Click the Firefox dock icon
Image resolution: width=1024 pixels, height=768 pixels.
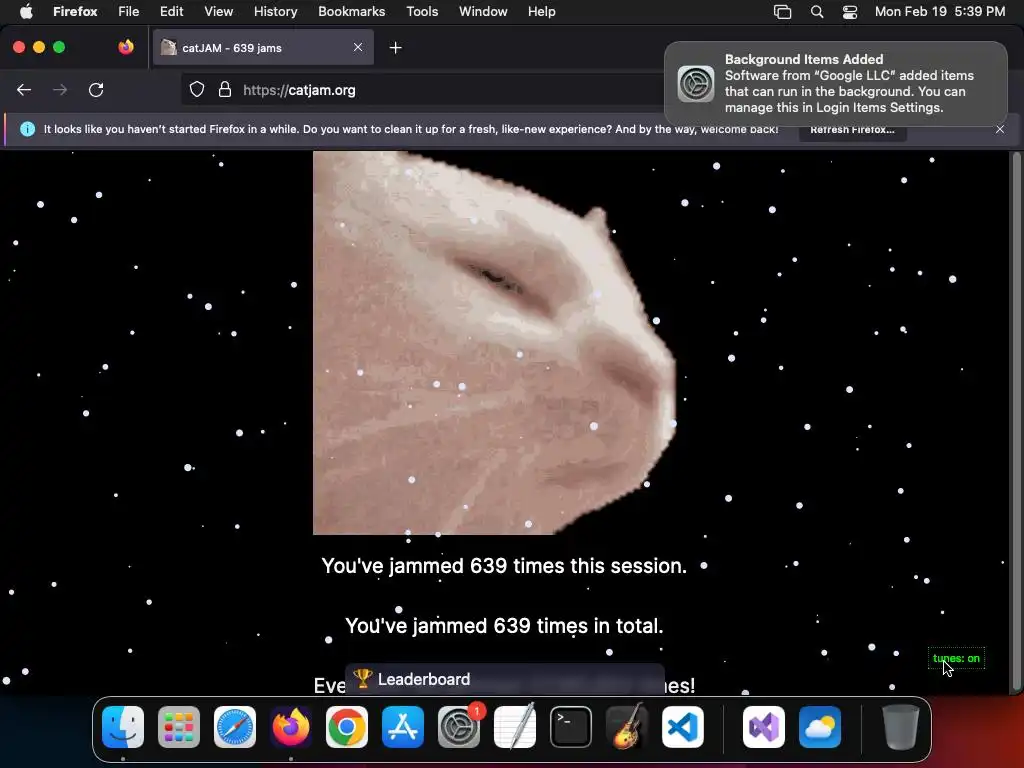tap(291, 727)
